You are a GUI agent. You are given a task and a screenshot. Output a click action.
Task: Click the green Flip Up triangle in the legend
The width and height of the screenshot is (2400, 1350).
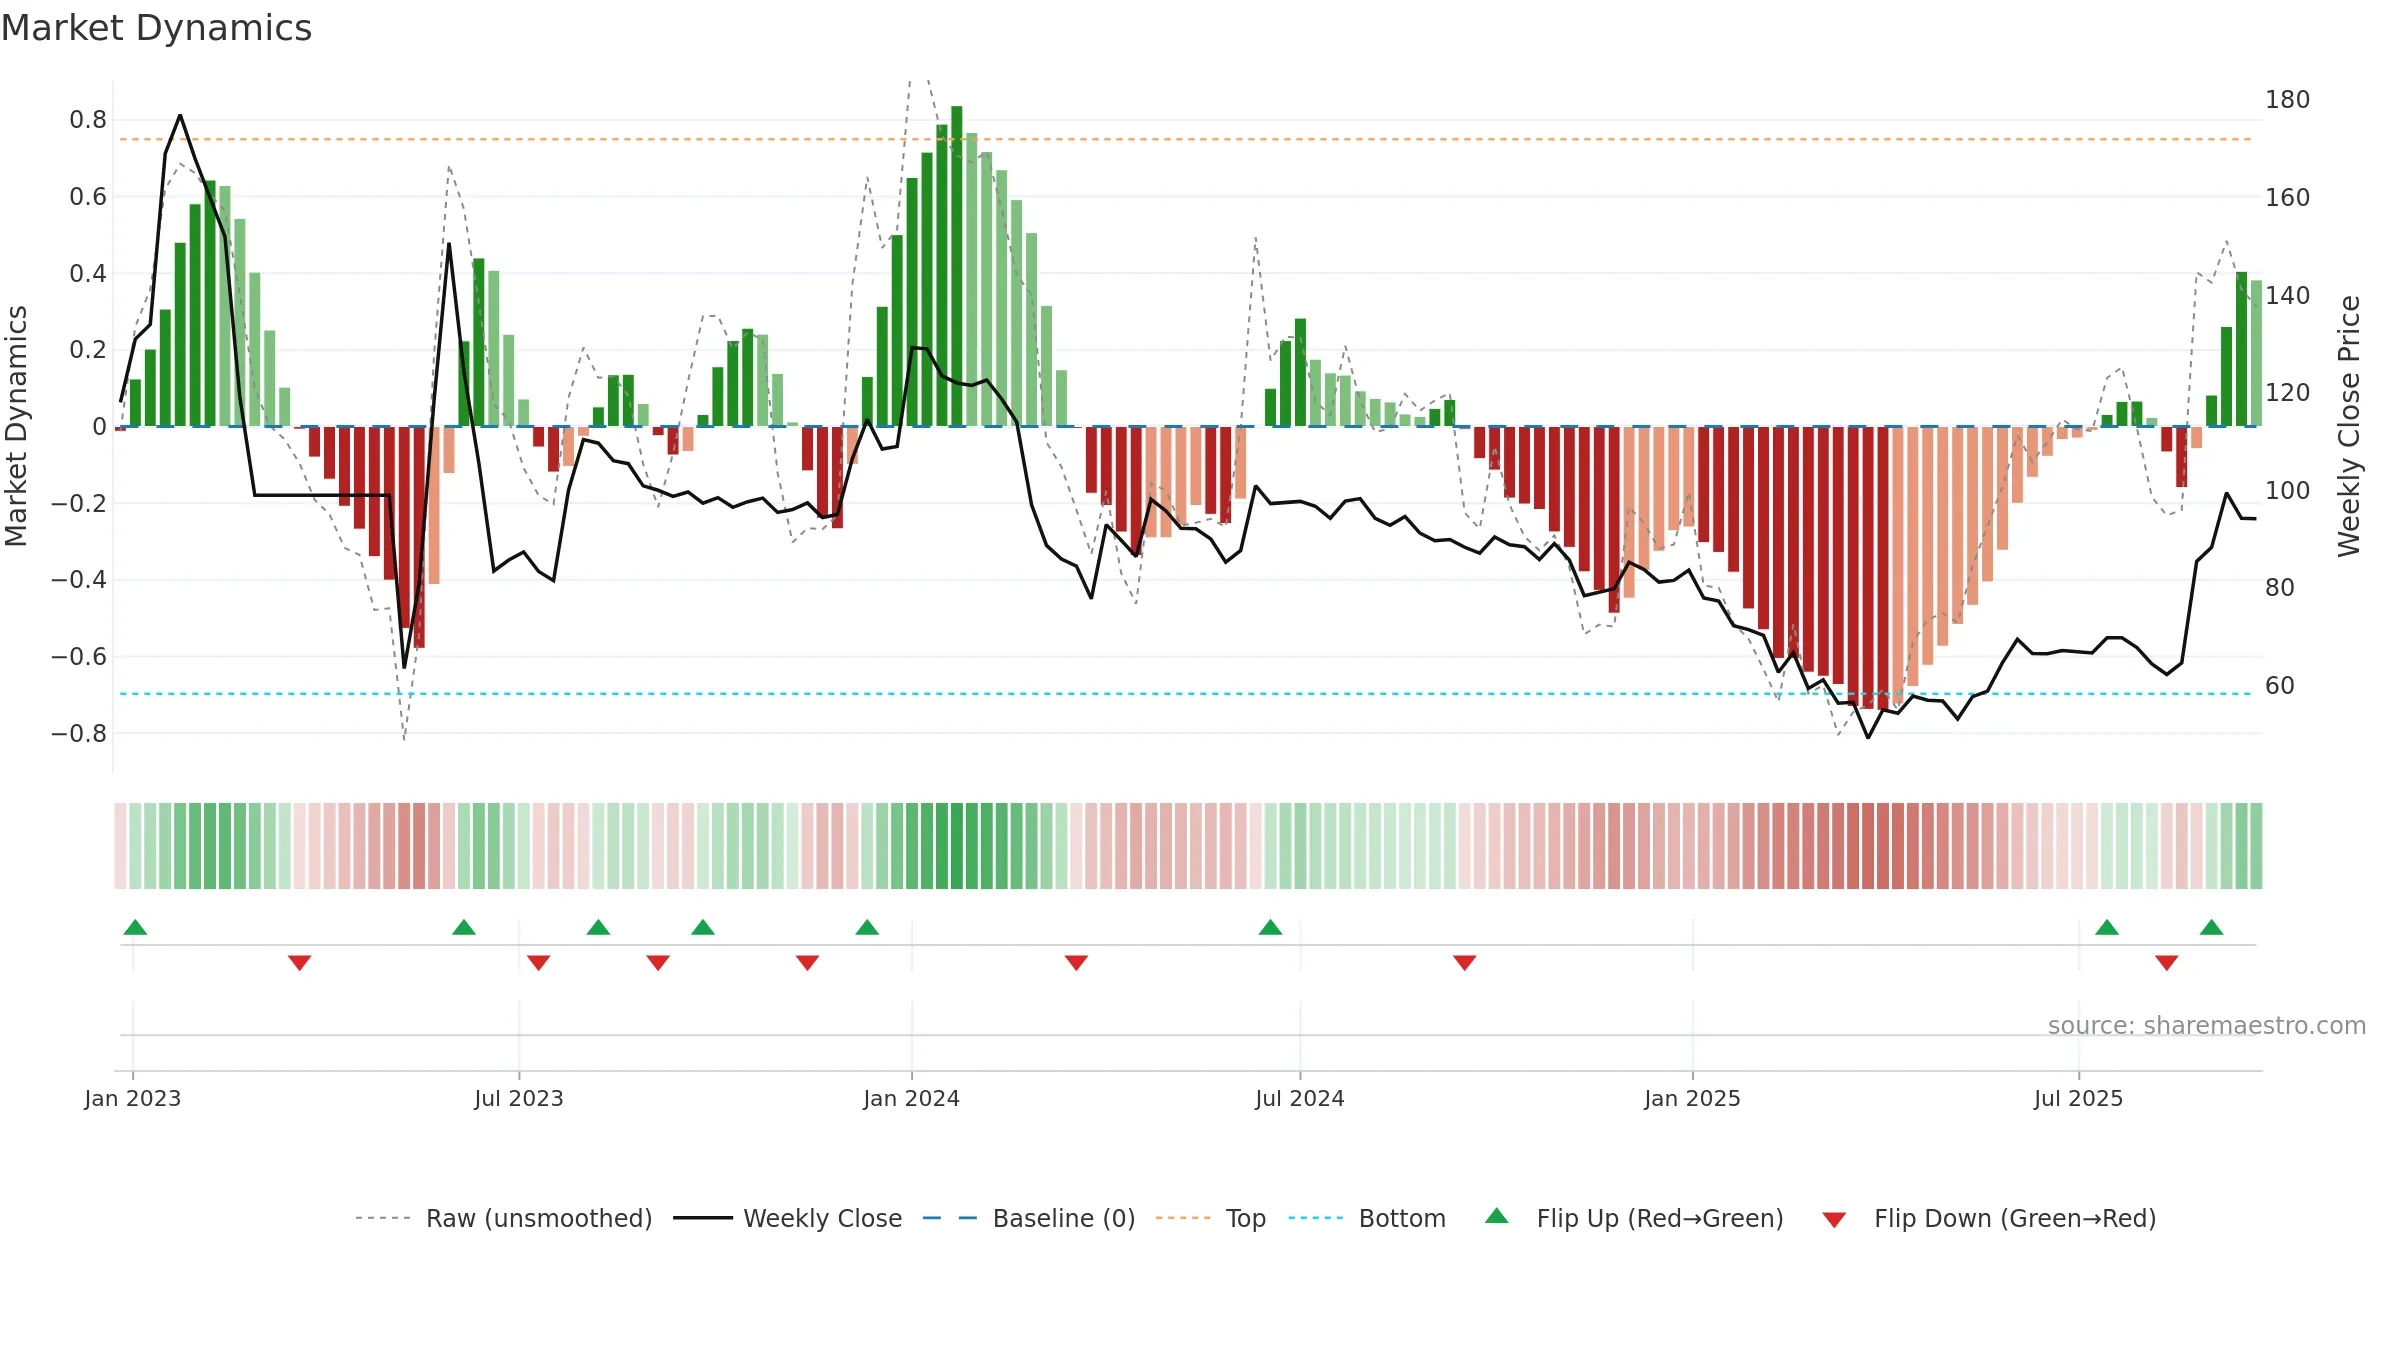1496,1216
